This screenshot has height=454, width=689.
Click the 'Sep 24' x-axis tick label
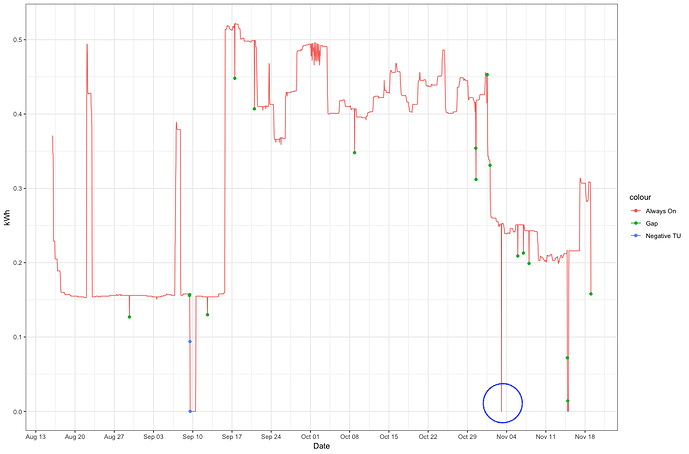271,437
